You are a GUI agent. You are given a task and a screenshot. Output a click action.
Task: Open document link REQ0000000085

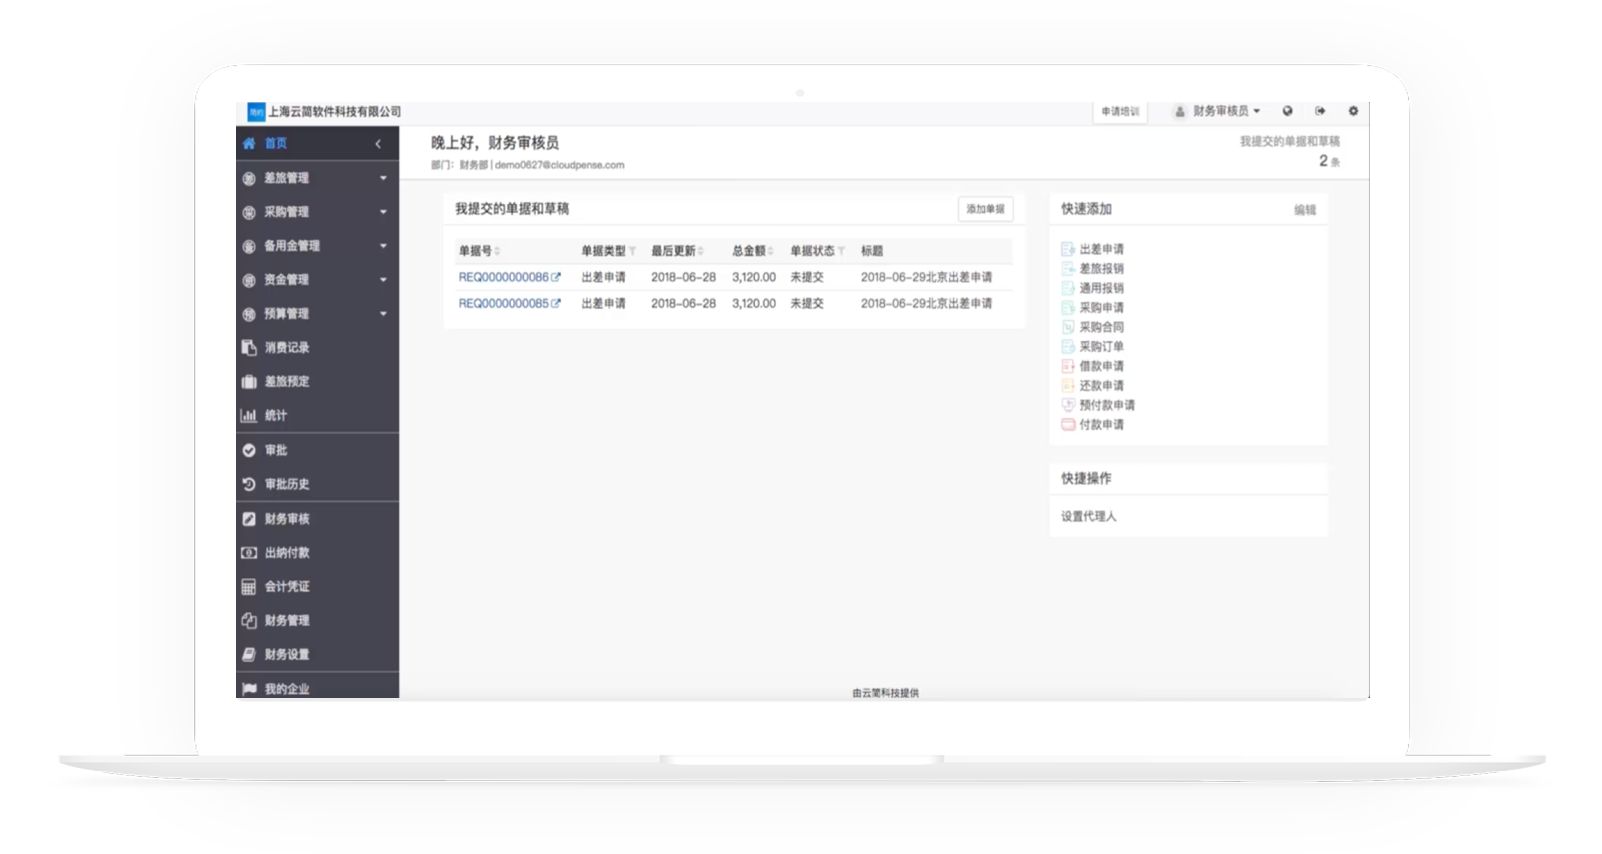point(503,303)
